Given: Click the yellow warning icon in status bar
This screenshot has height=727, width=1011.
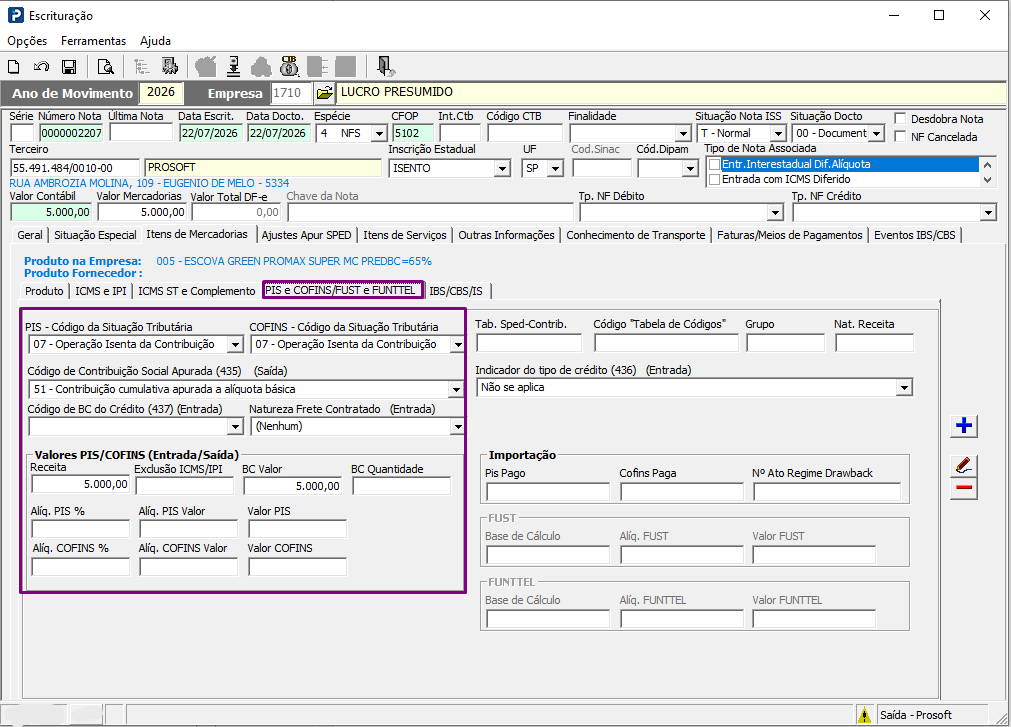Looking at the screenshot, I should [x=864, y=715].
